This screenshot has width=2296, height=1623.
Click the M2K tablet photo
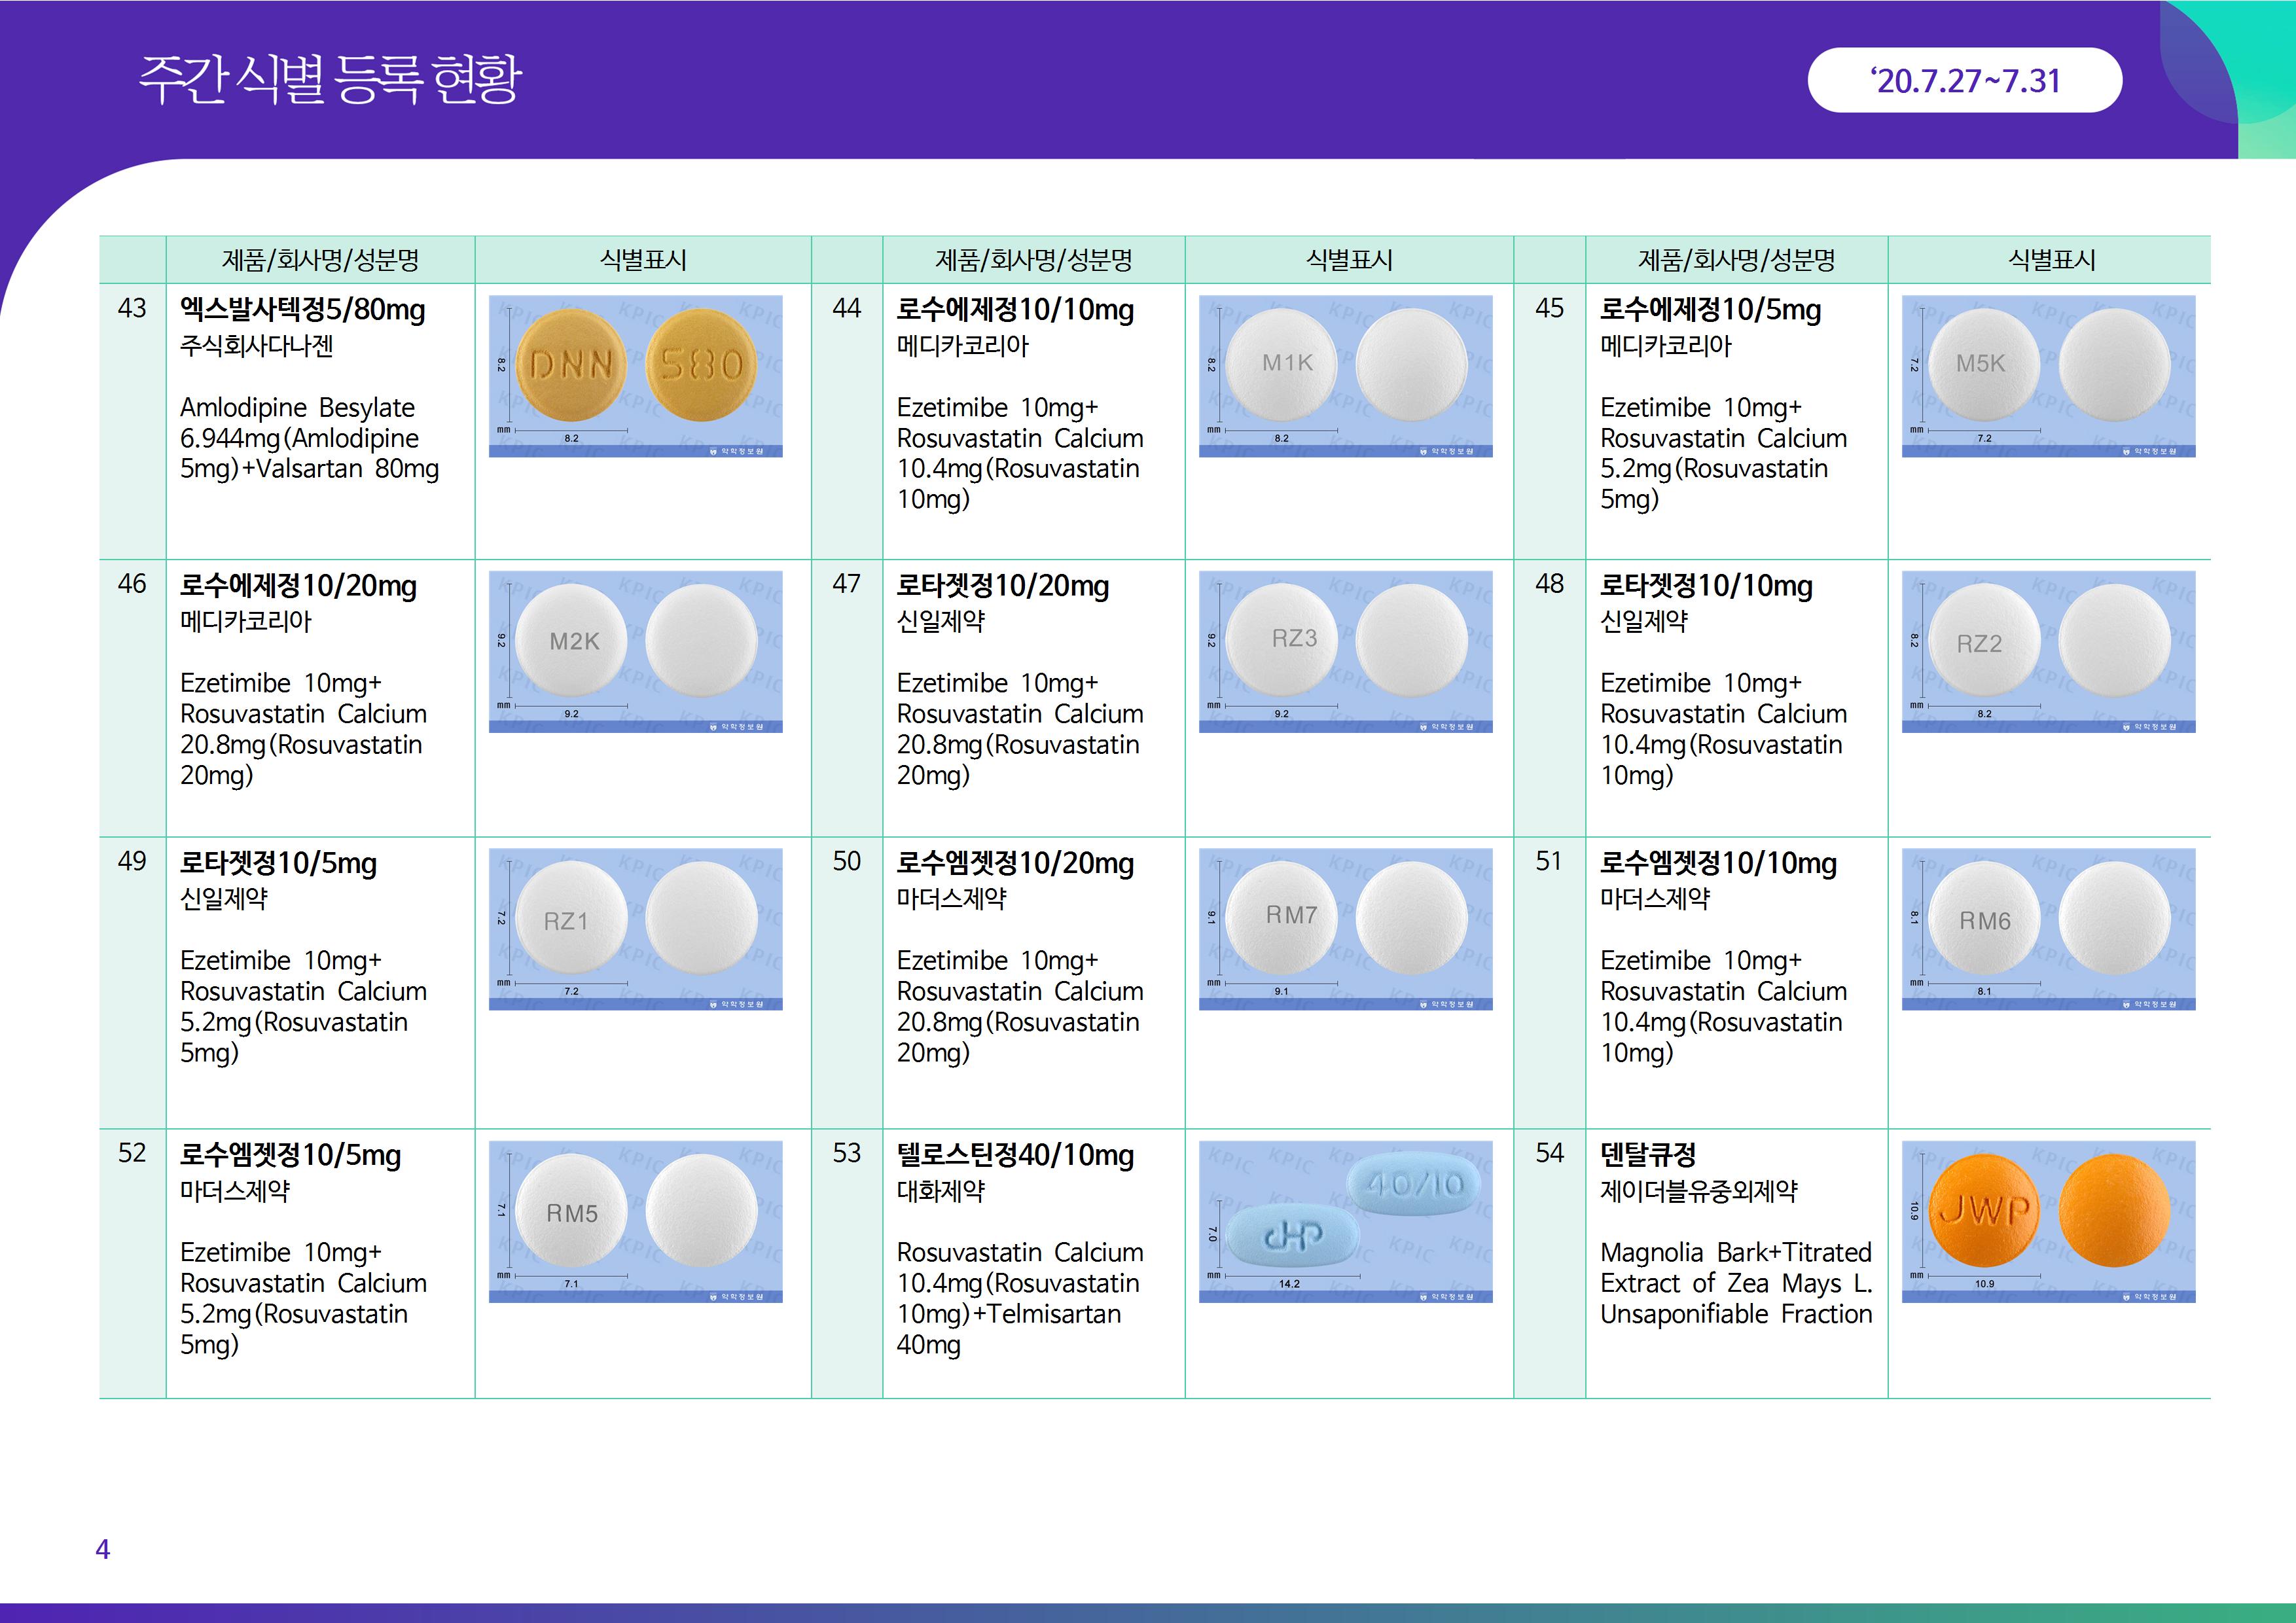pos(572,640)
